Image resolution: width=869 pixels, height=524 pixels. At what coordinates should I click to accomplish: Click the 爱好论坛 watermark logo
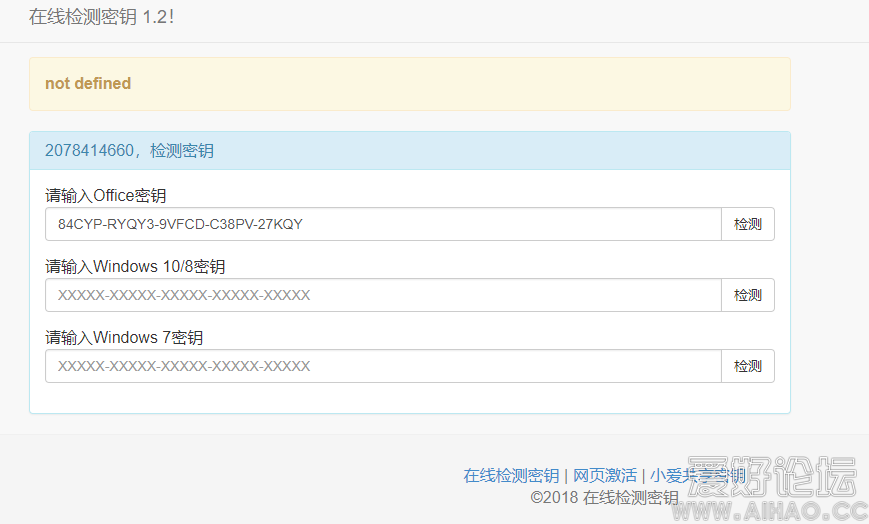[772, 477]
